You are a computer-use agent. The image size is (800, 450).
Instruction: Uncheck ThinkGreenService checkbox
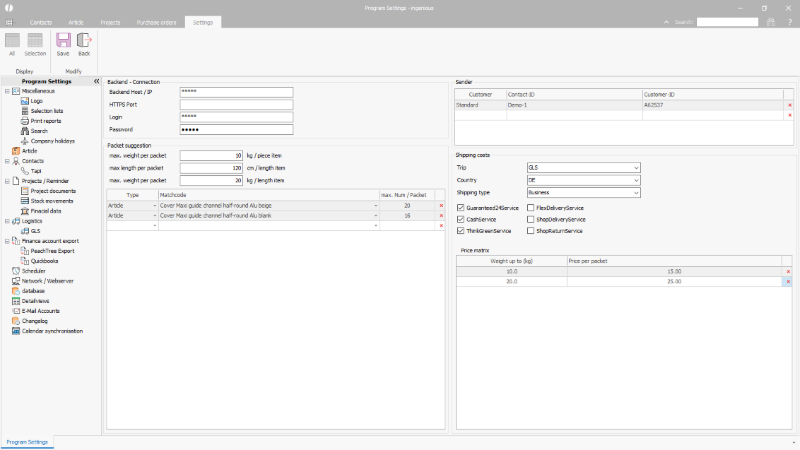461,231
